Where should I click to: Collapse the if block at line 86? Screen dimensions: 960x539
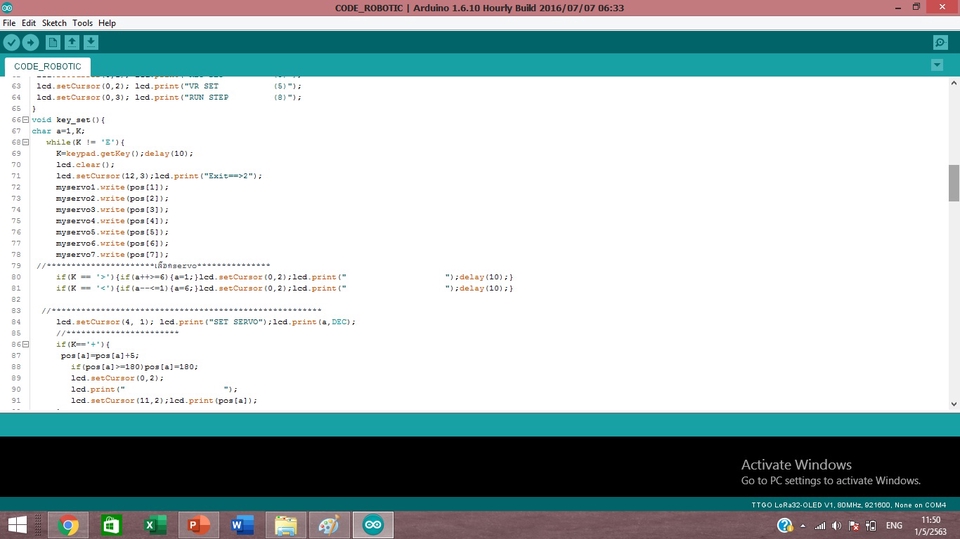click(26, 344)
